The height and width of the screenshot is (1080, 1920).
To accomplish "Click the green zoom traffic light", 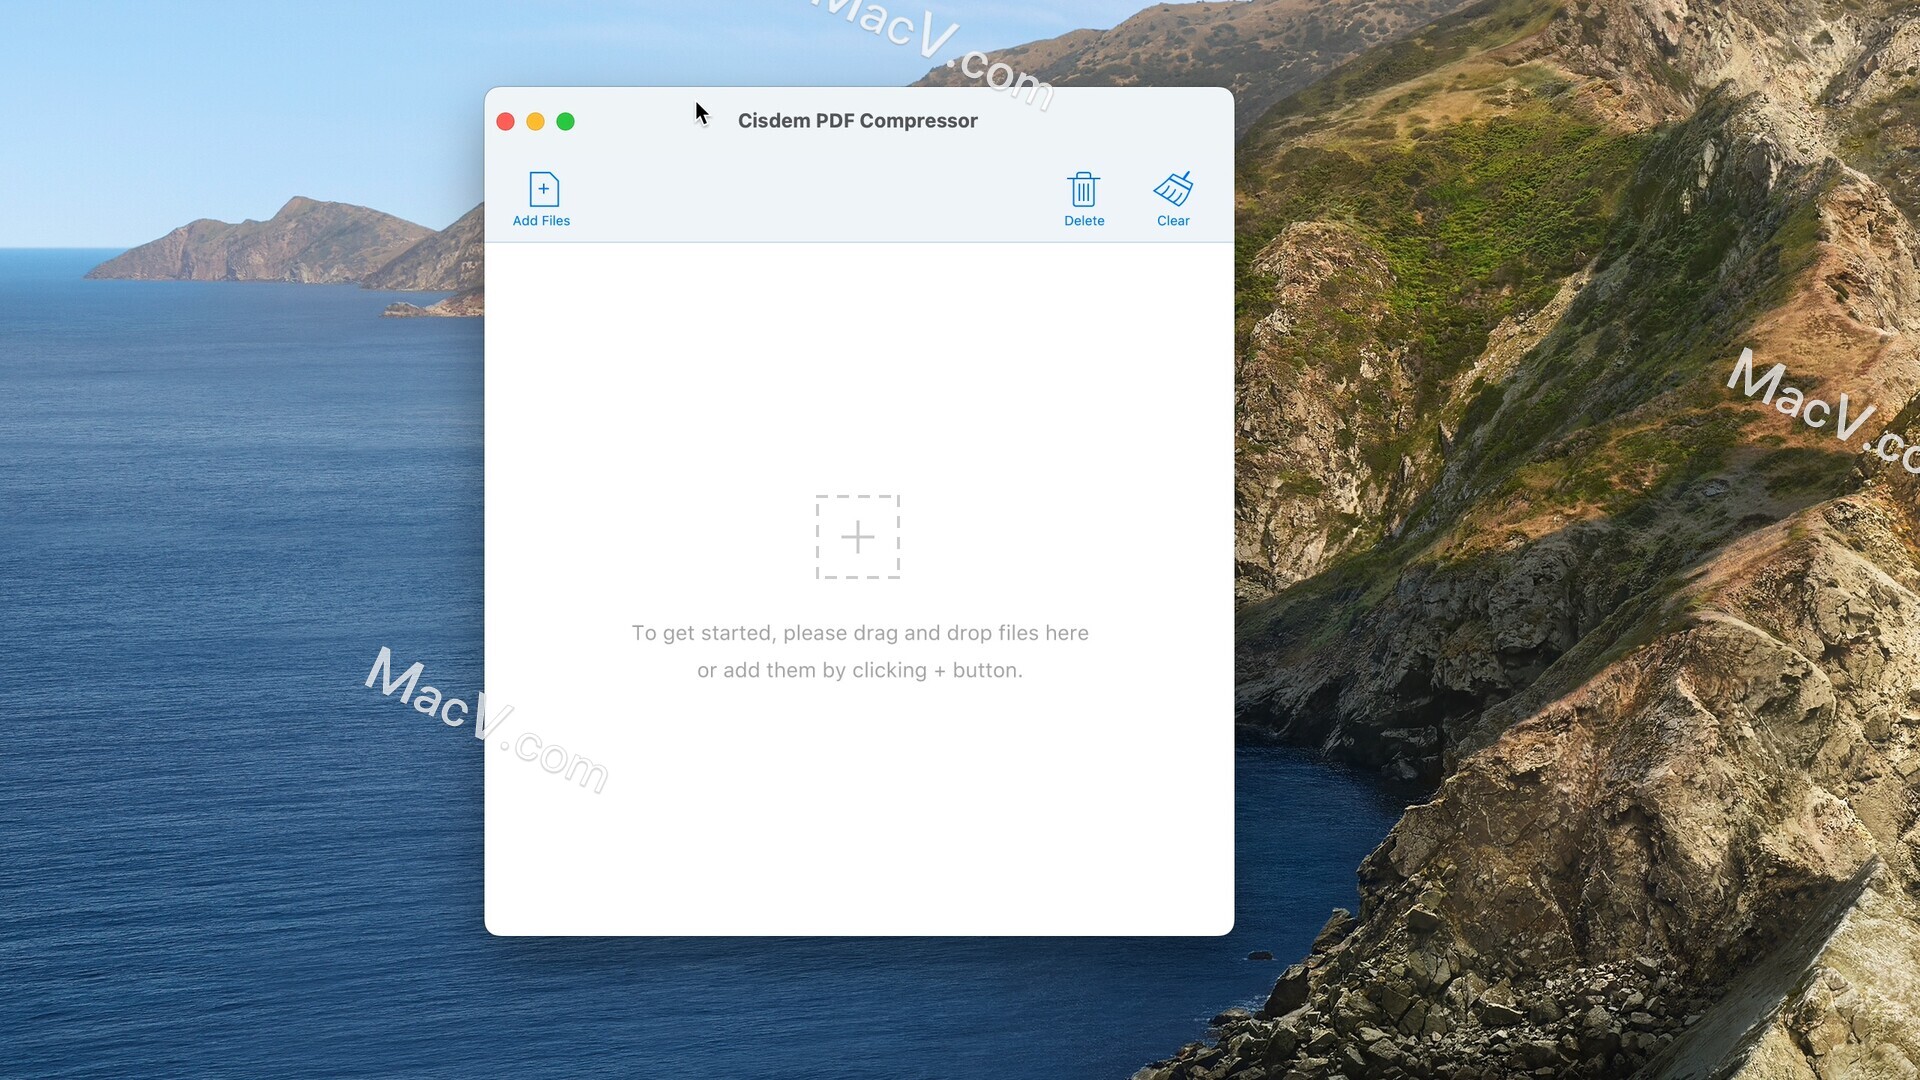I will click(x=565, y=121).
